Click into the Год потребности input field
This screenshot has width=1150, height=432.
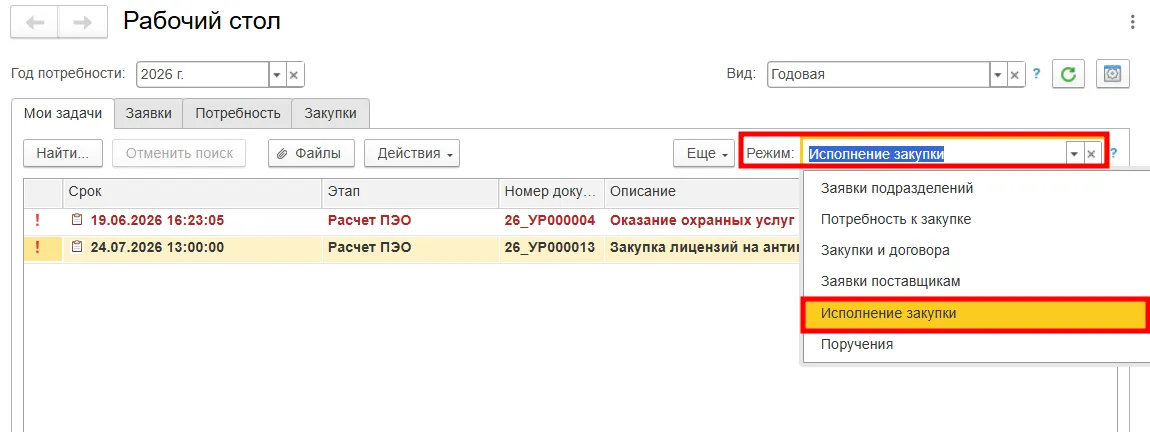pos(202,75)
